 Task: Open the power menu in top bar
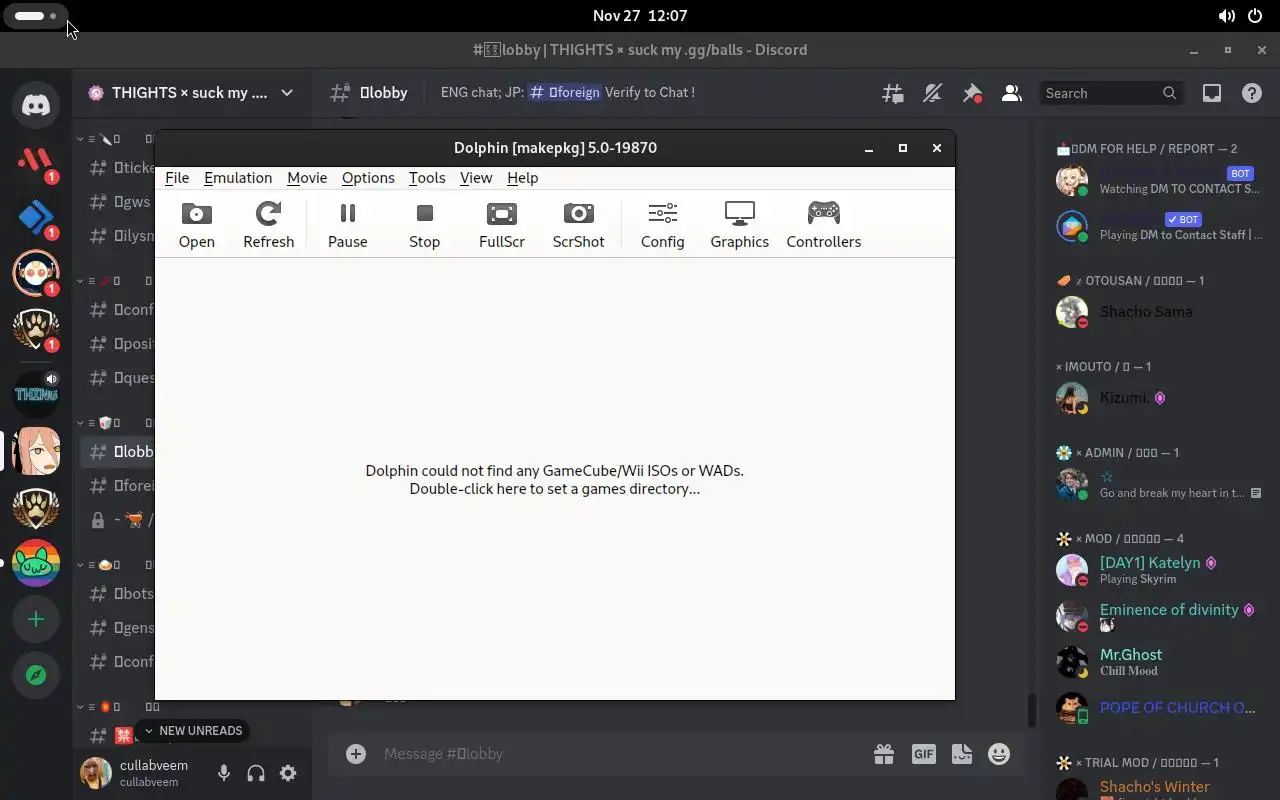click(x=1256, y=16)
